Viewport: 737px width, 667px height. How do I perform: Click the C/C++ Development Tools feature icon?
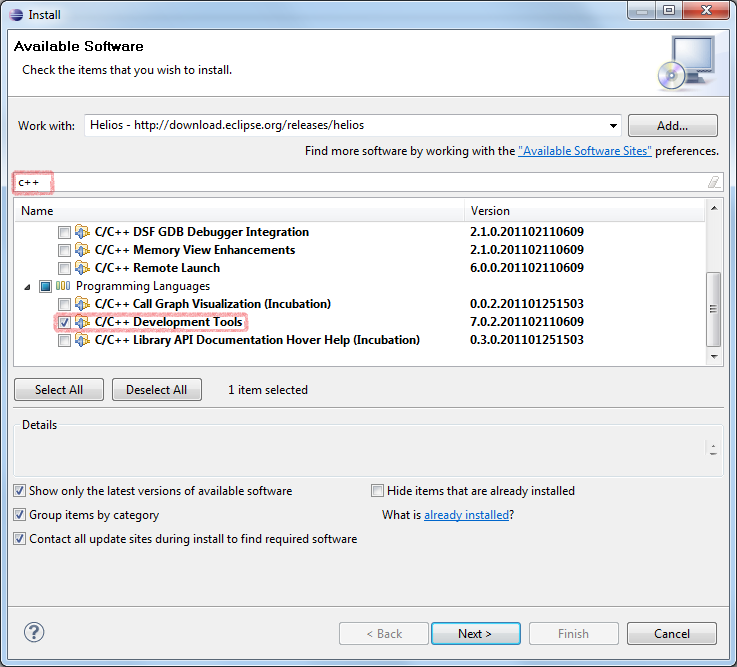click(82, 322)
